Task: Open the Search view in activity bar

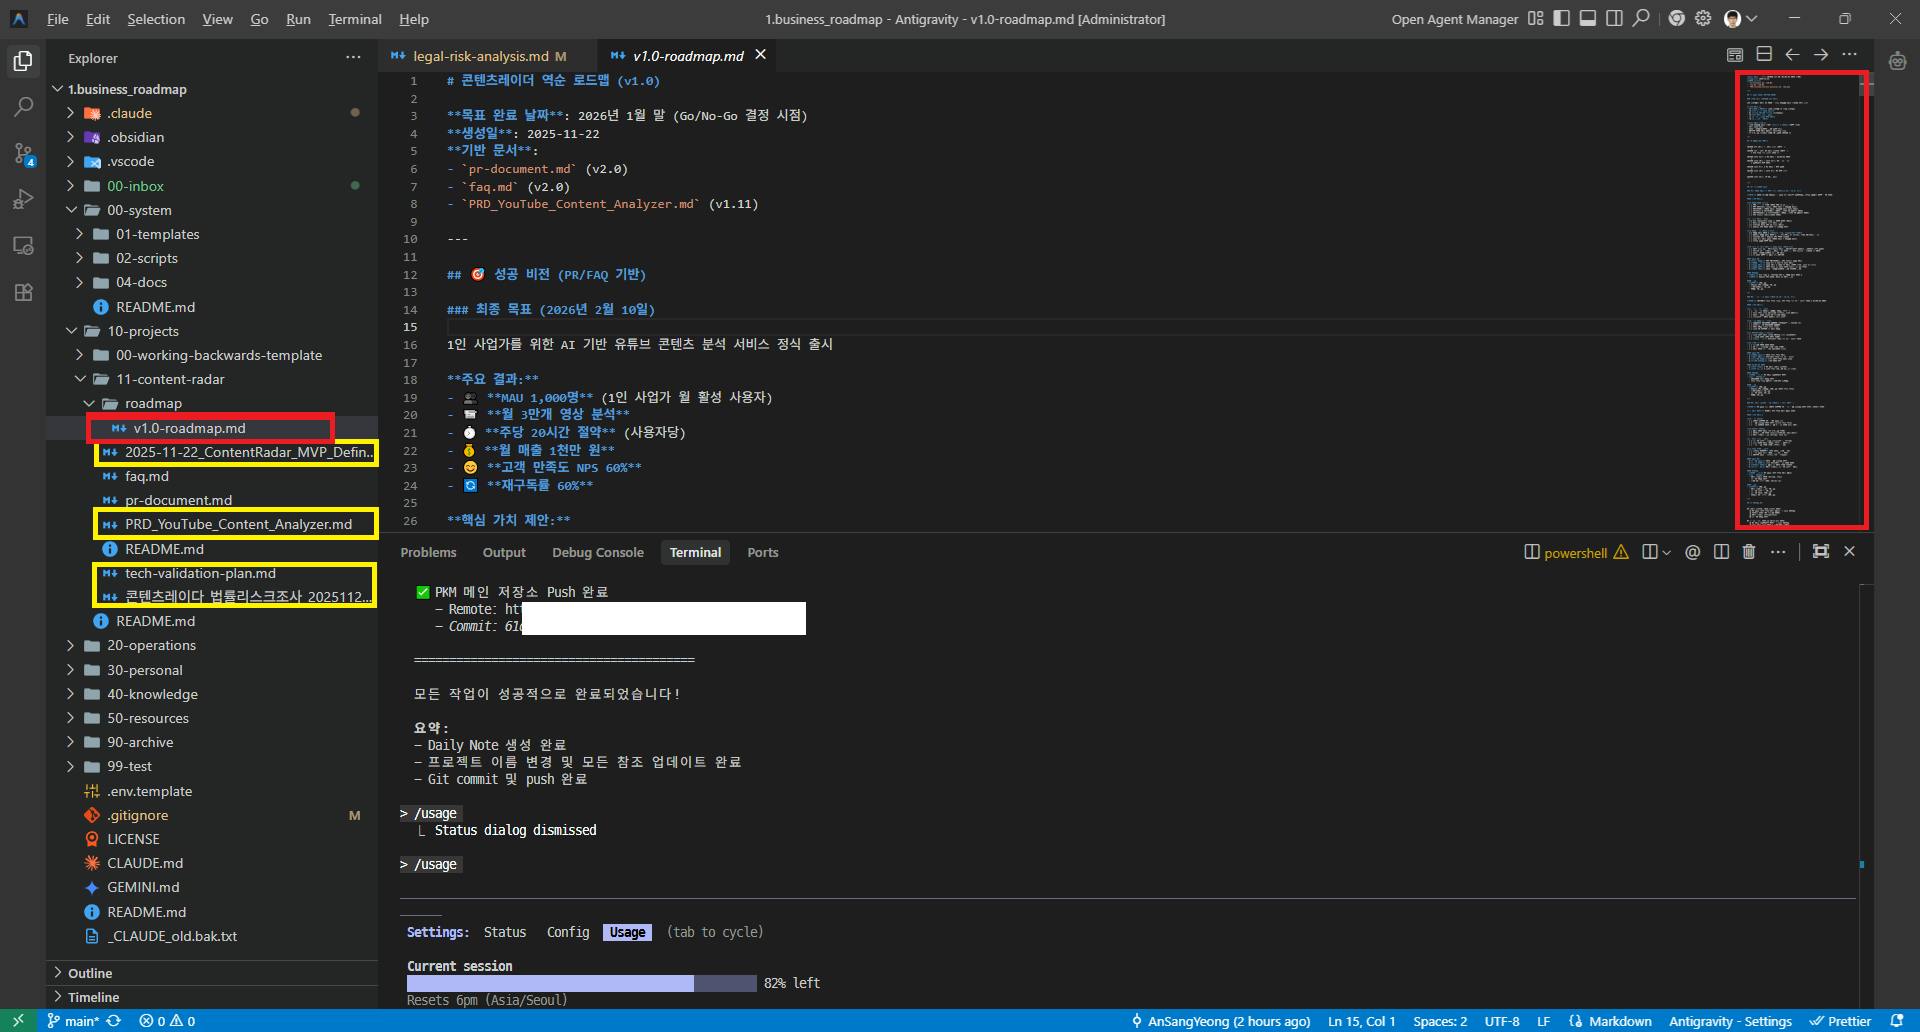Action: [x=23, y=106]
